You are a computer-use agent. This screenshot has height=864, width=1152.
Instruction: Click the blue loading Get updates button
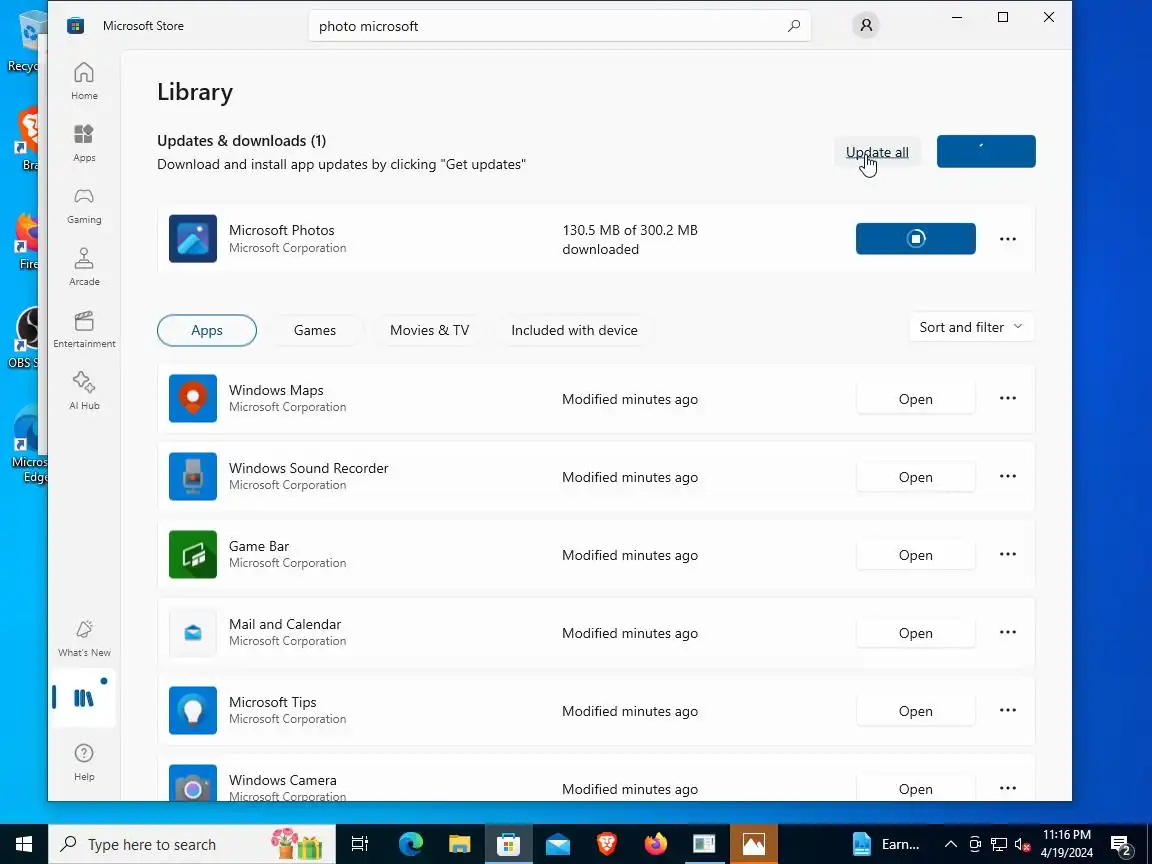986,151
